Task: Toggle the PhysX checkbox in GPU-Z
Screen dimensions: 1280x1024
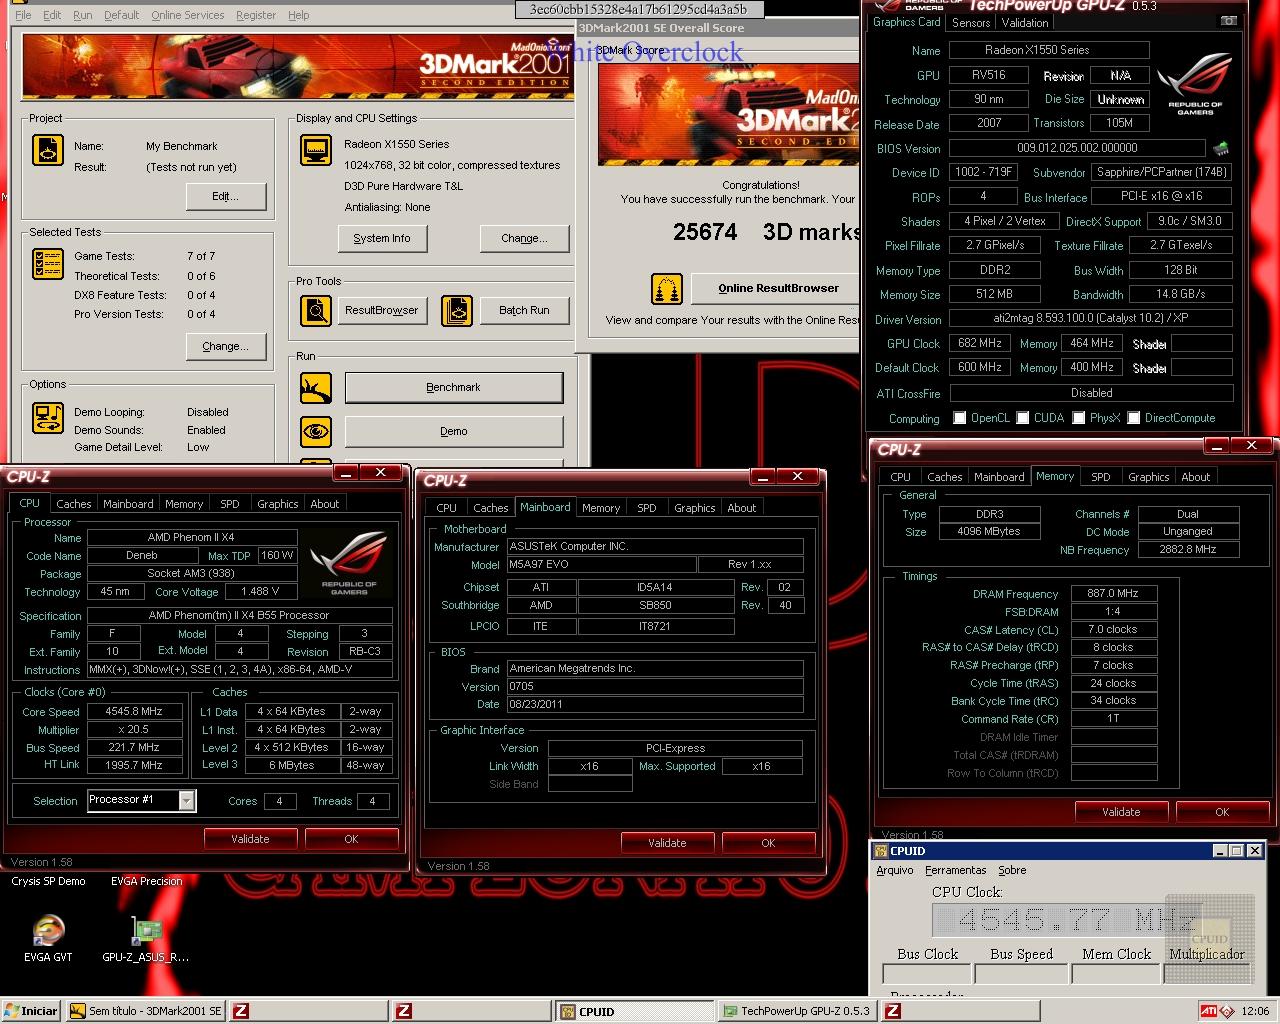Action: pyautogui.click(x=1079, y=418)
